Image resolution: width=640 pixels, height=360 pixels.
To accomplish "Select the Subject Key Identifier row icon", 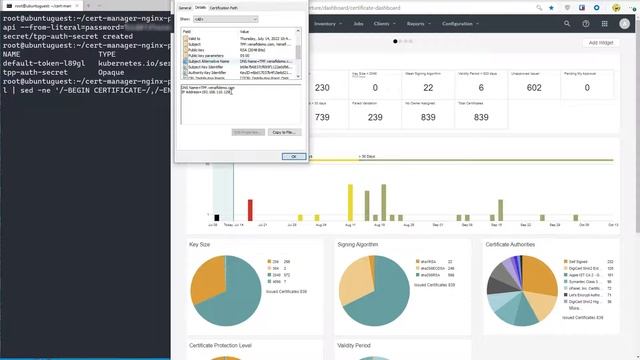I will [x=185, y=67].
